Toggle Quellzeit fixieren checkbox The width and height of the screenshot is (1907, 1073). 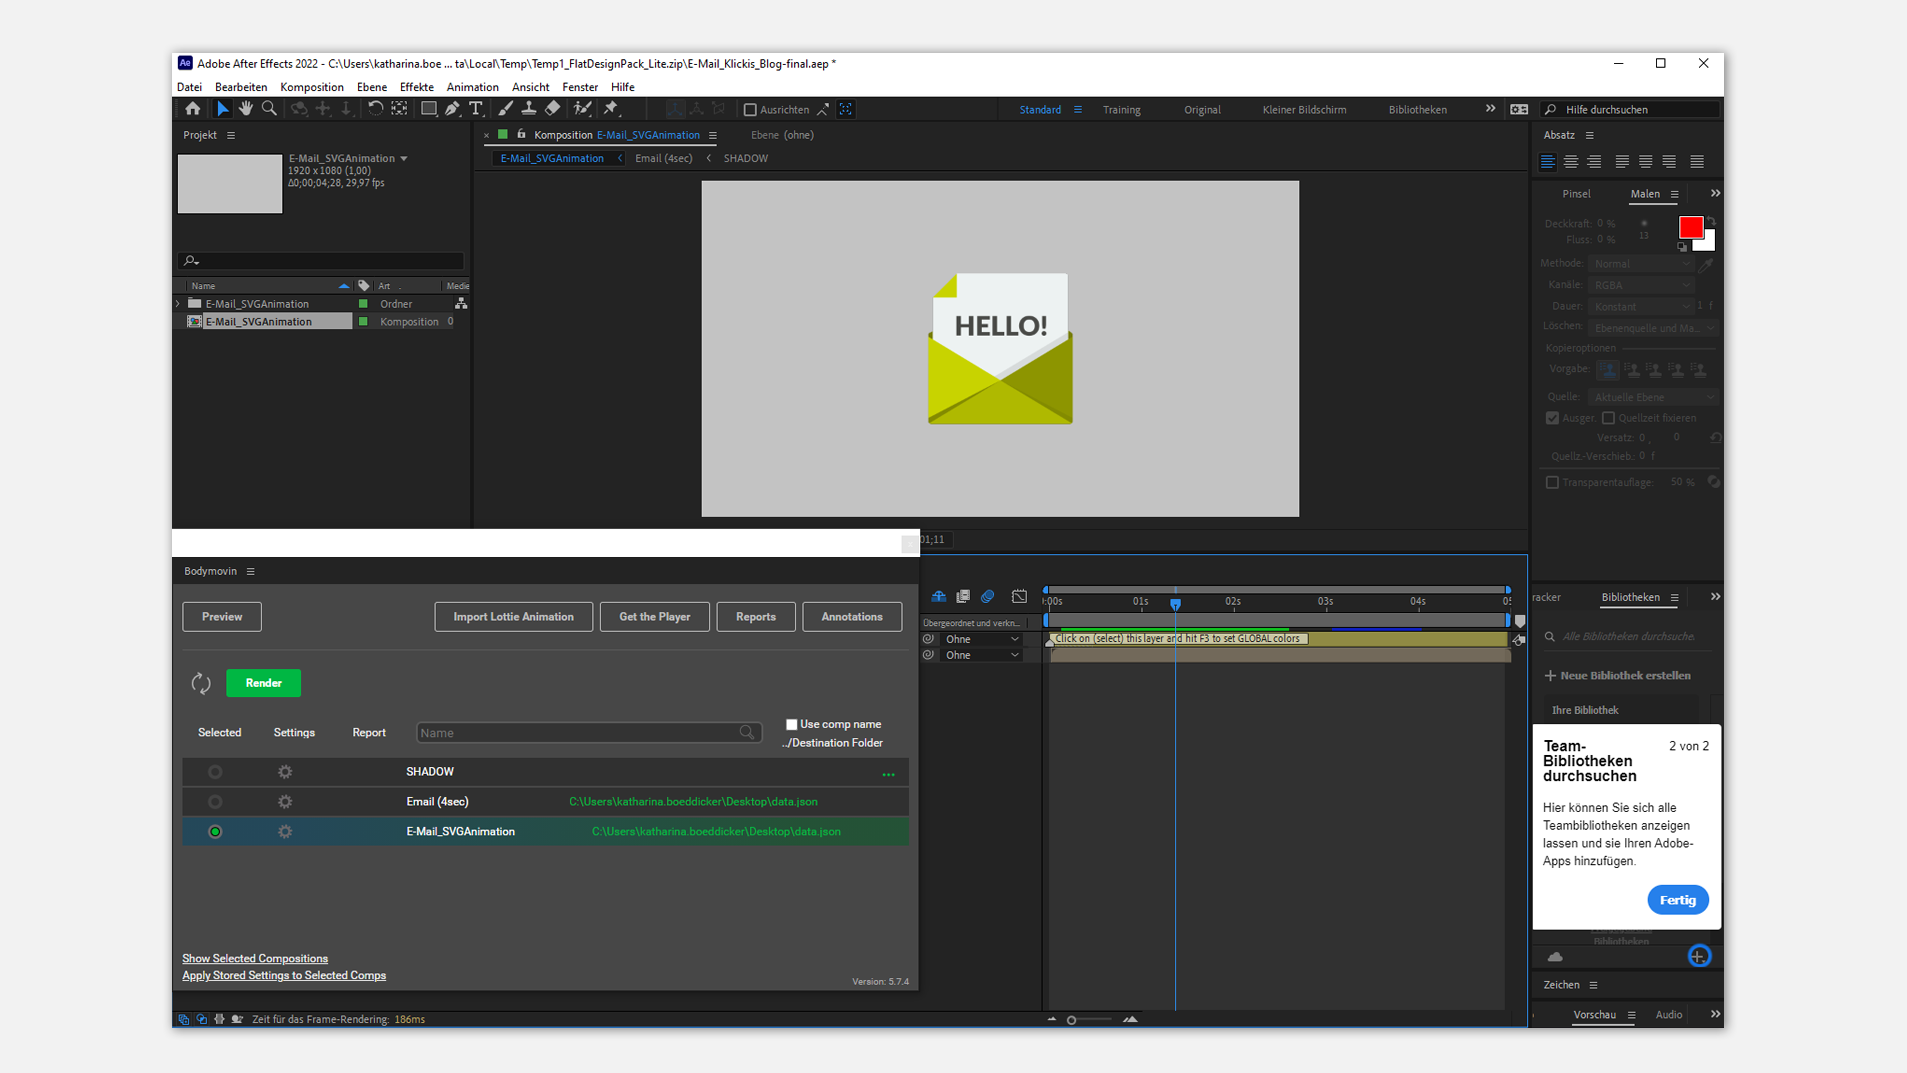click(x=1608, y=418)
